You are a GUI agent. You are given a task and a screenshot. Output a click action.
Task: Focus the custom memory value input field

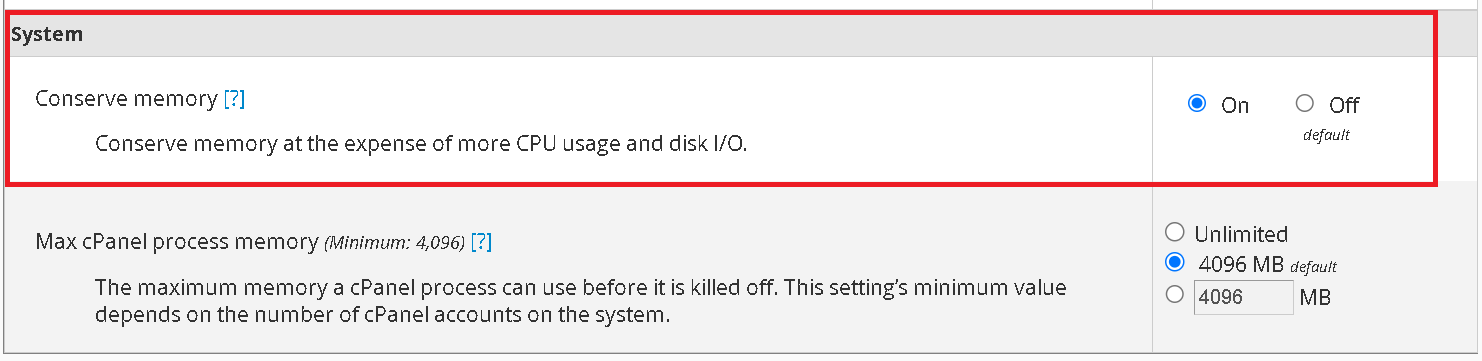click(x=1243, y=297)
